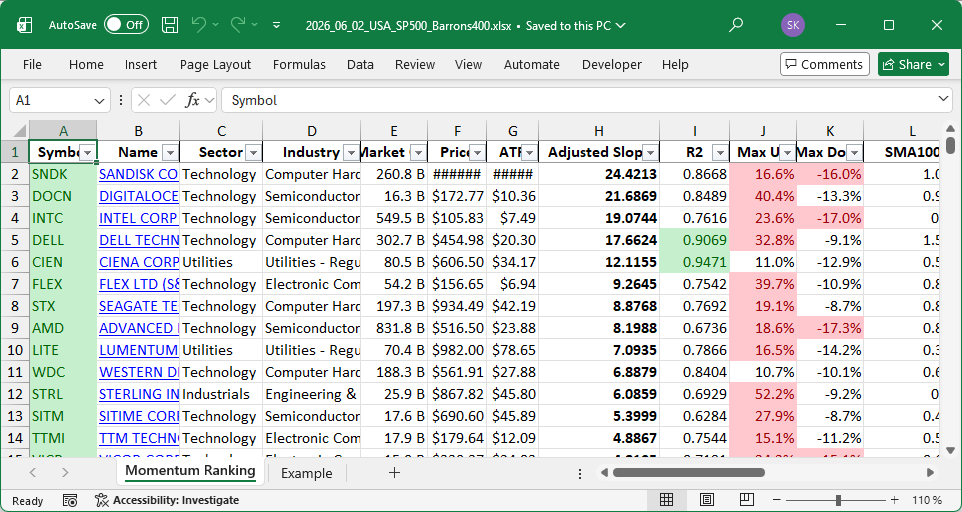Viewport: 962px width, 512px height.
Task: Click the Select All corner triangle
Action: tap(19, 131)
